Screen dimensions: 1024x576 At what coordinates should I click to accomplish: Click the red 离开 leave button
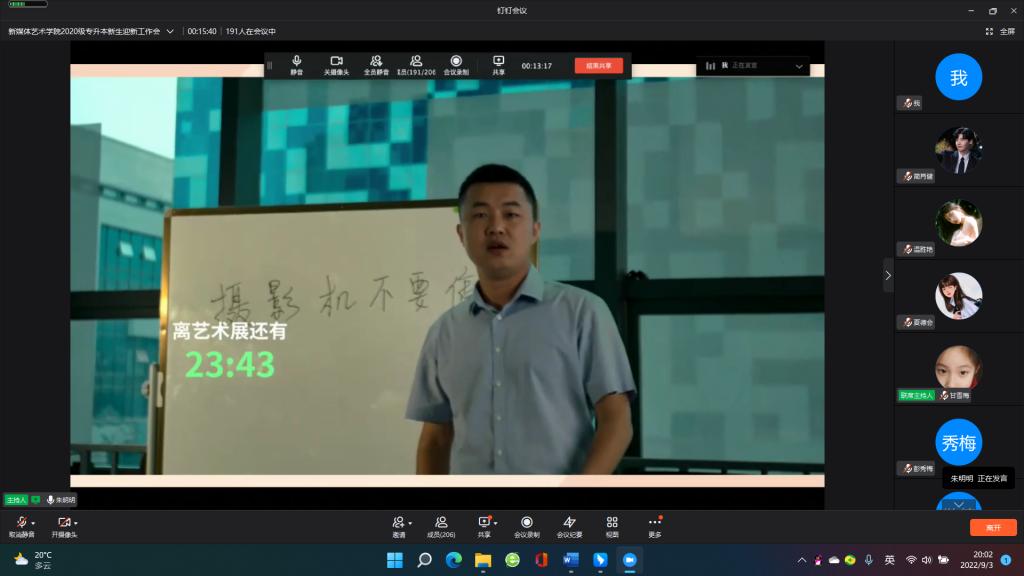pyautogui.click(x=992, y=527)
